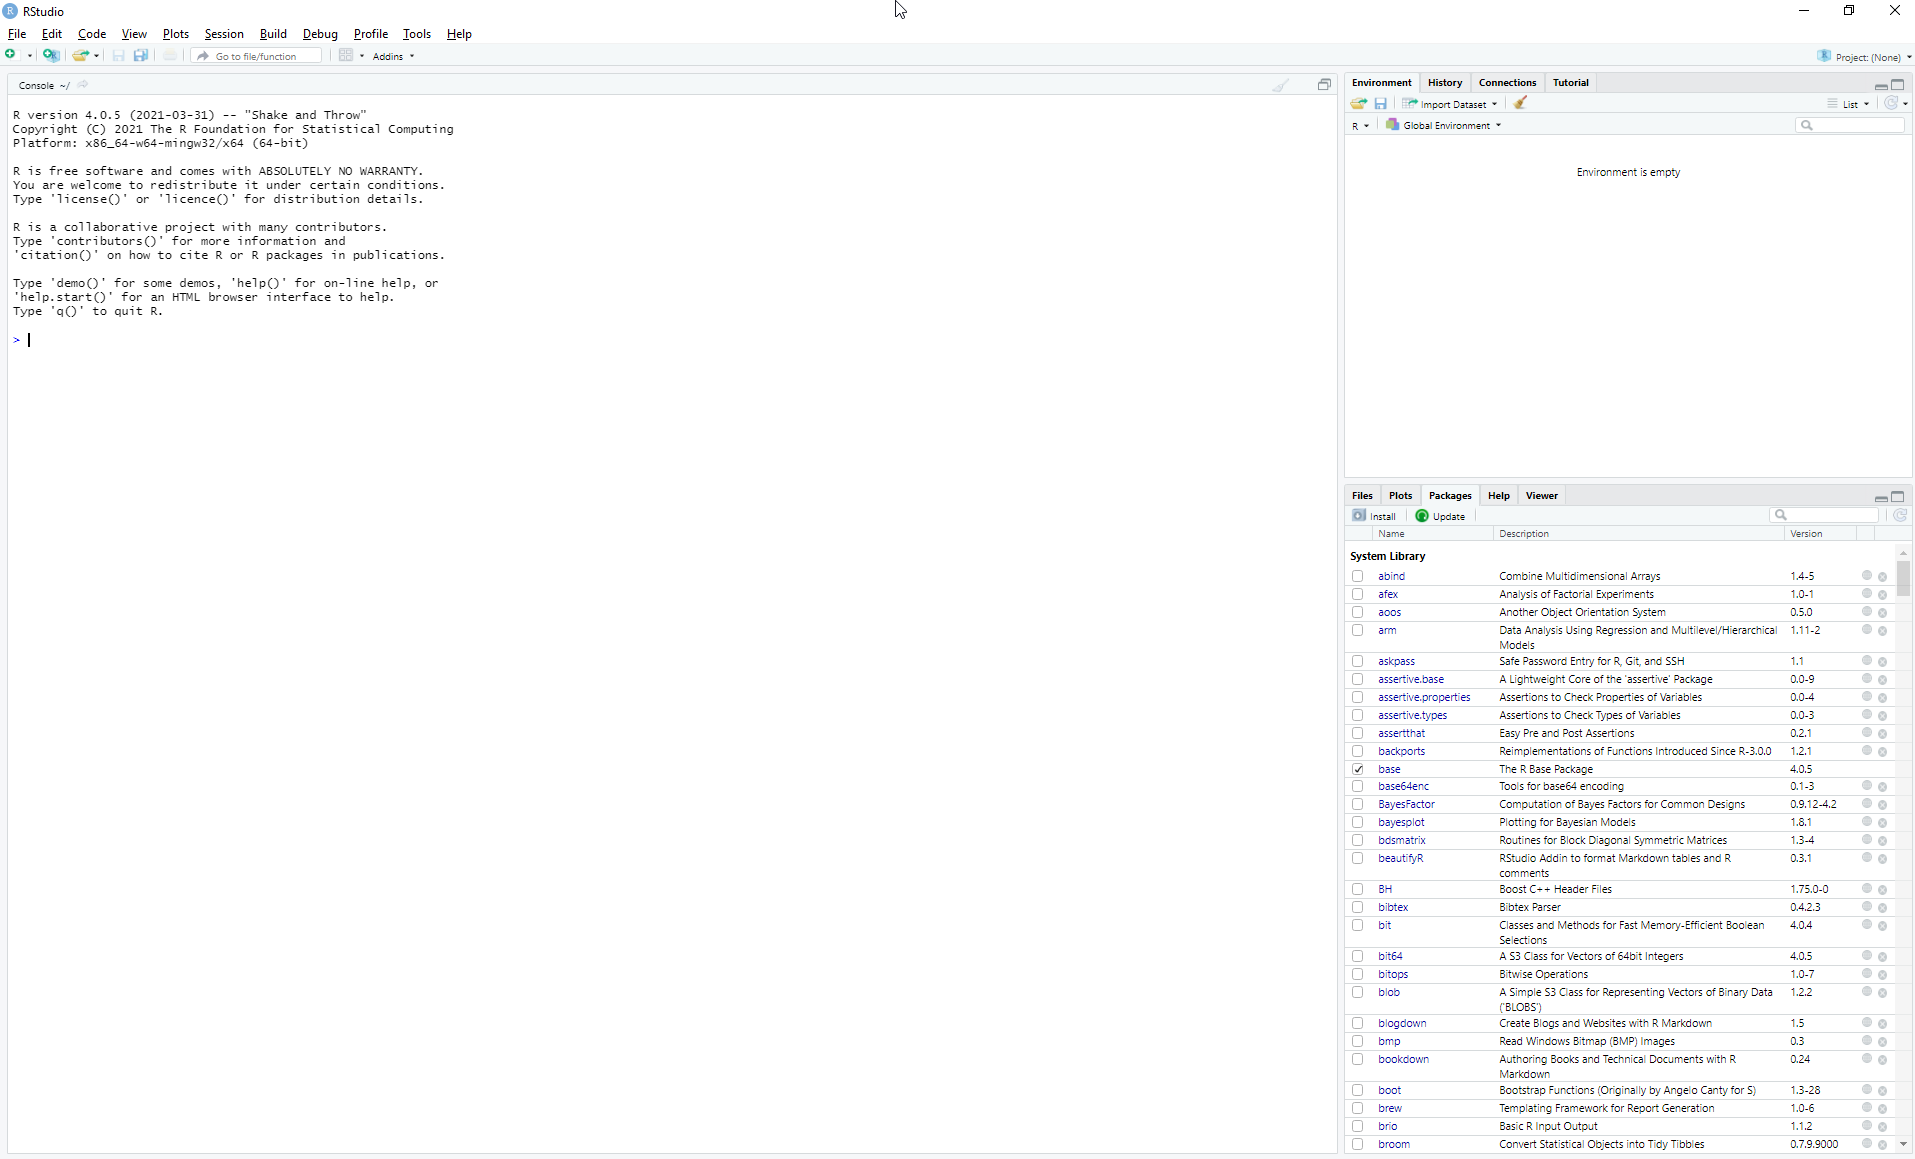
Task: Click the Save Workspace disk icon in Environment
Action: [1381, 104]
